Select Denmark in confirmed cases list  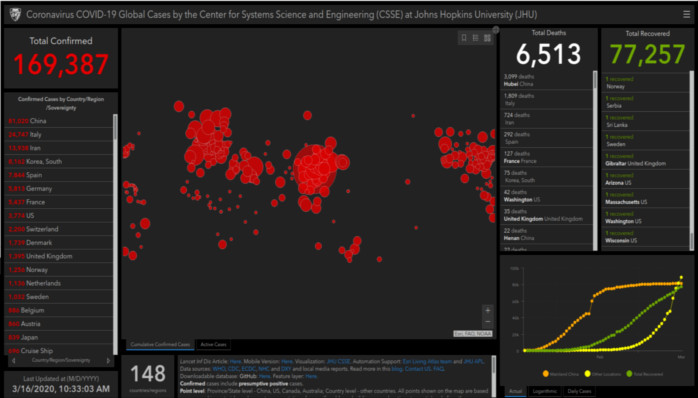point(59,243)
